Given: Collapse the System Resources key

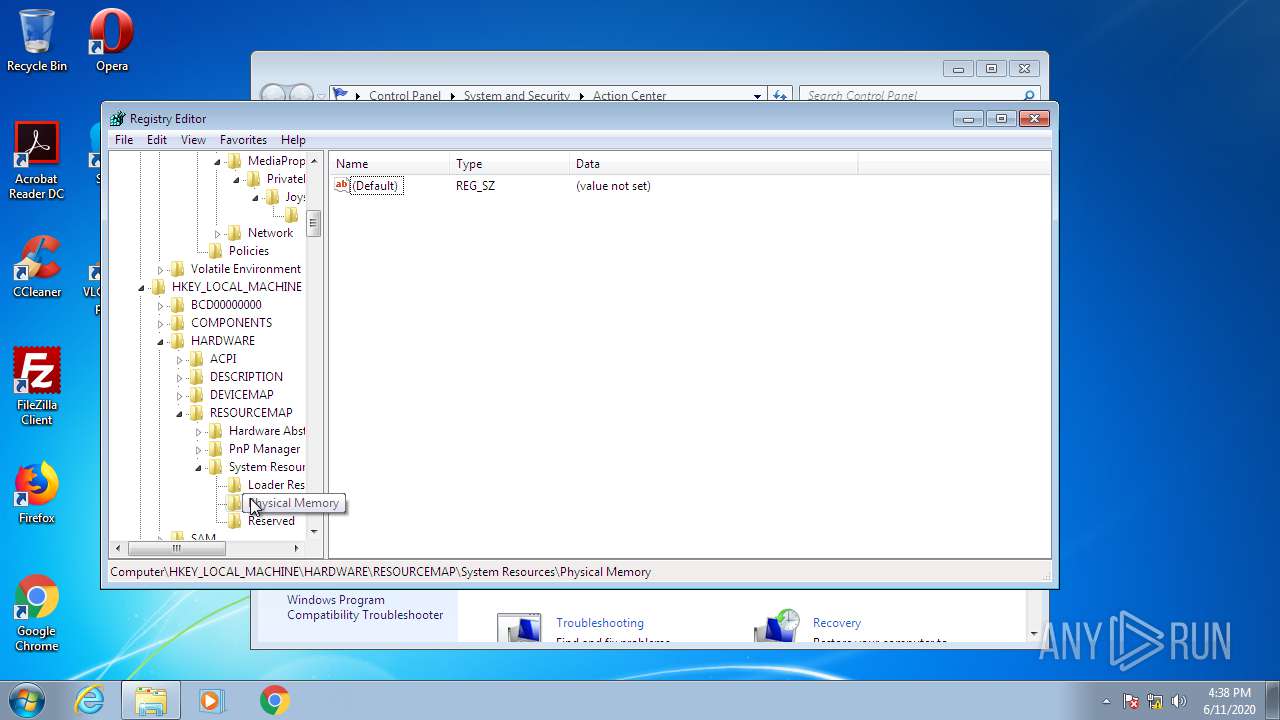Looking at the screenshot, I should click(198, 468).
